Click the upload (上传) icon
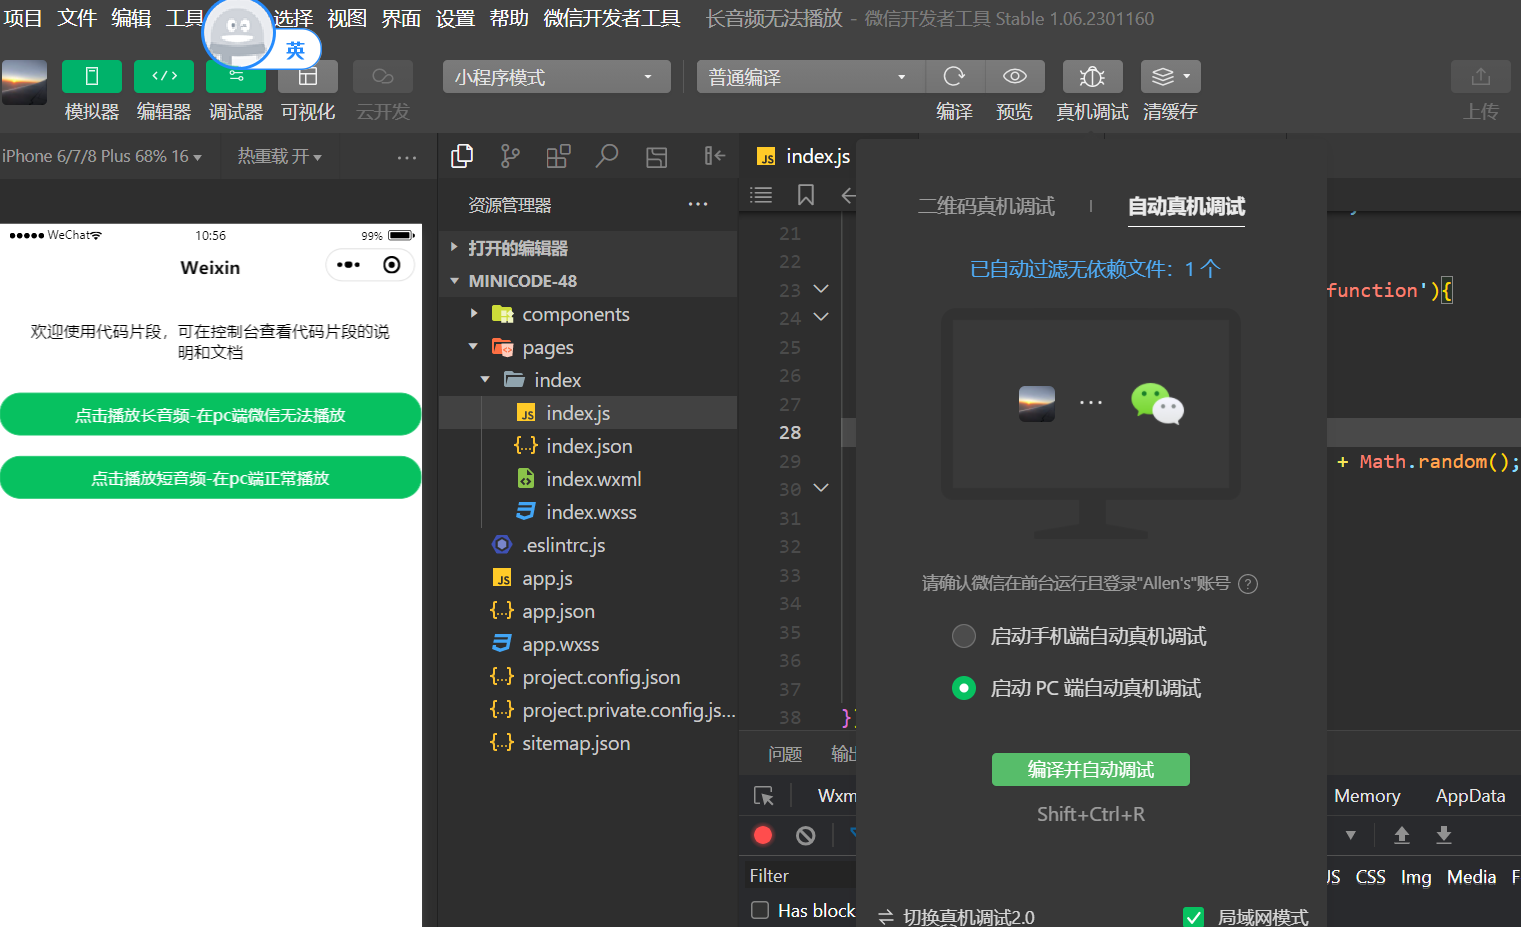This screenshot has height=927, width=1521. point(1481,77)
